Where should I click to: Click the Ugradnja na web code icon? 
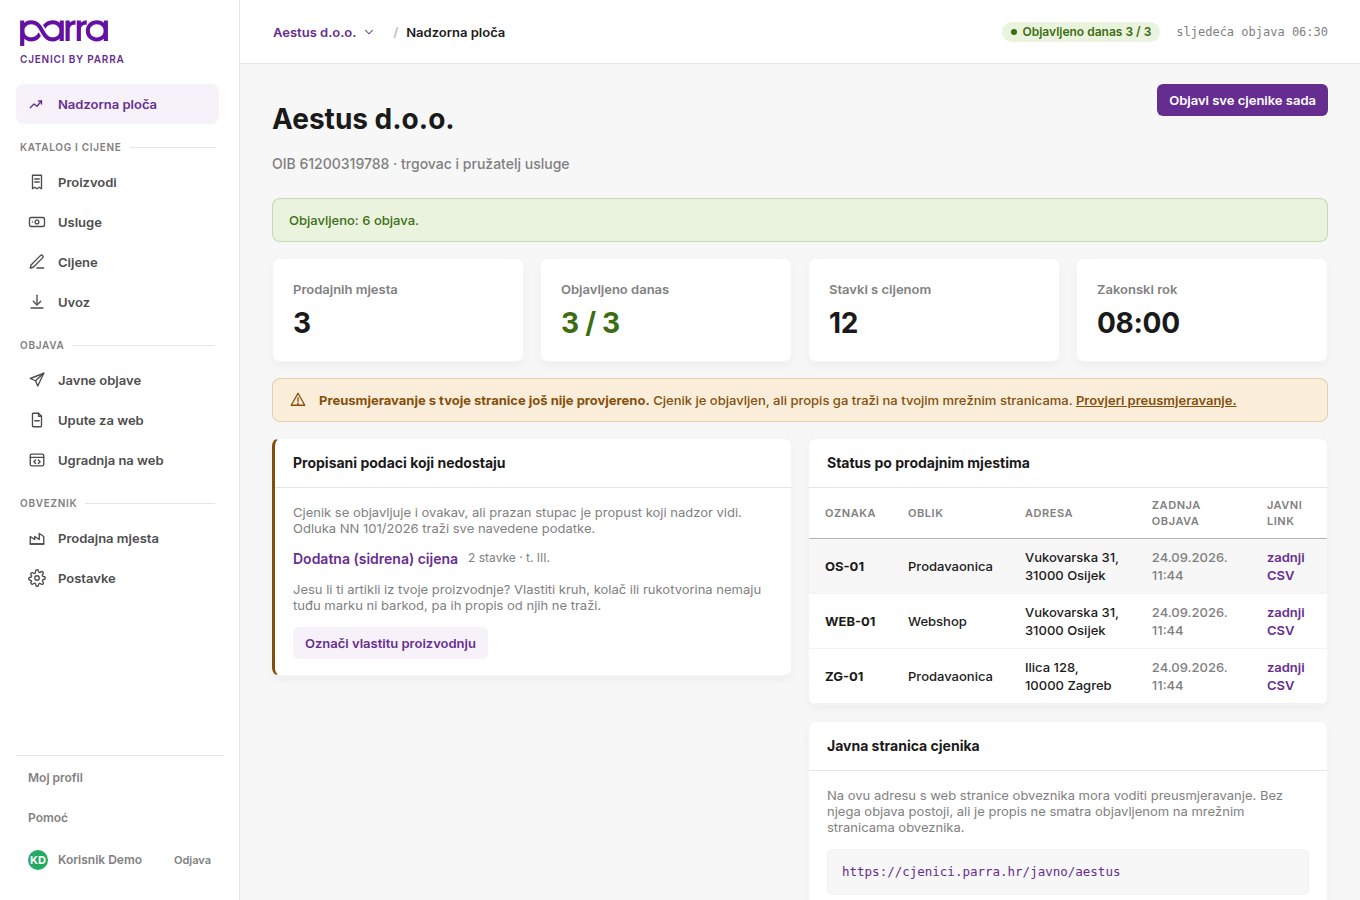click(37, 460)
